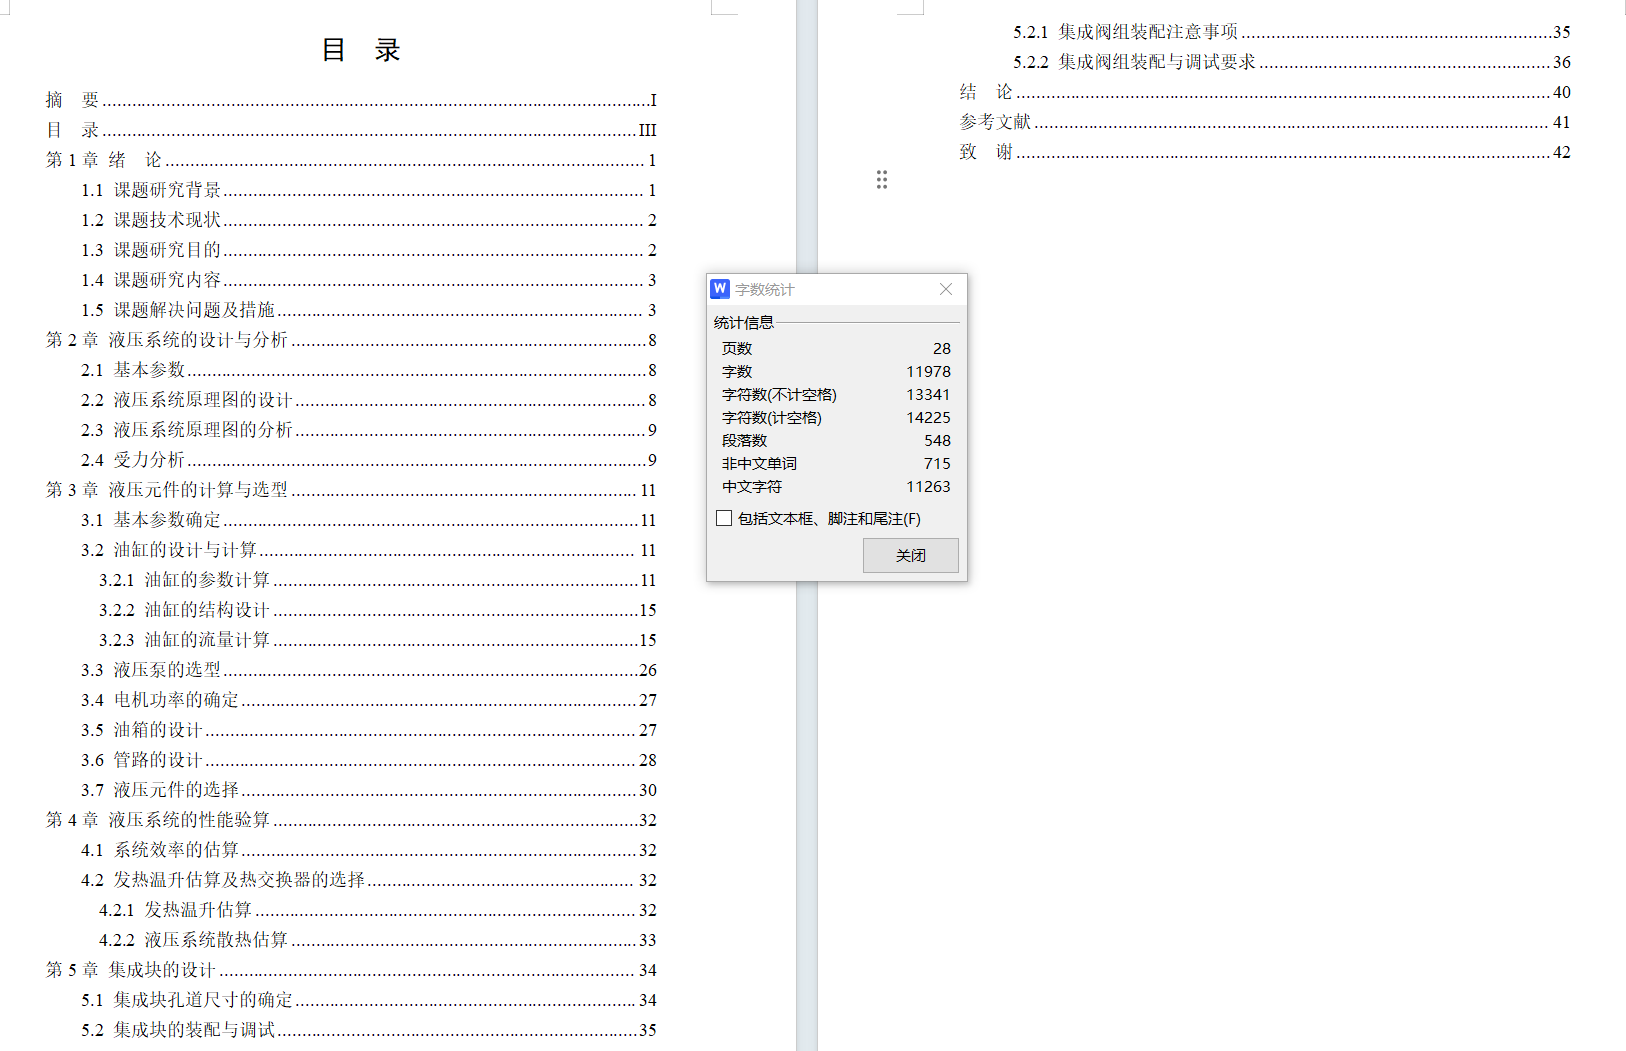The height and width of the screenshot is (1051, 1626).
Task: Open TOC entry 目录 page III
Action: coord(351,130)
